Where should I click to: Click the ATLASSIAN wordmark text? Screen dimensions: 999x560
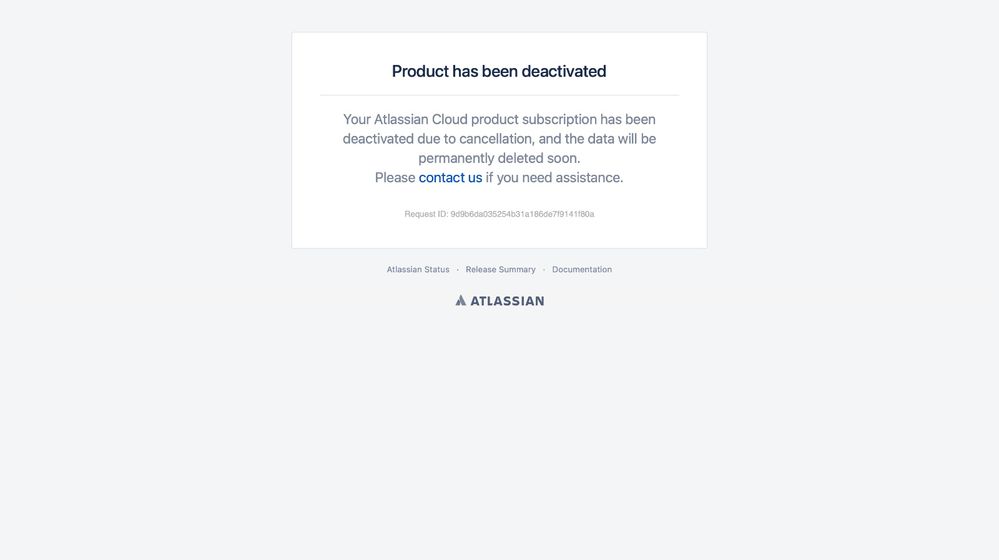pos(507,301)
